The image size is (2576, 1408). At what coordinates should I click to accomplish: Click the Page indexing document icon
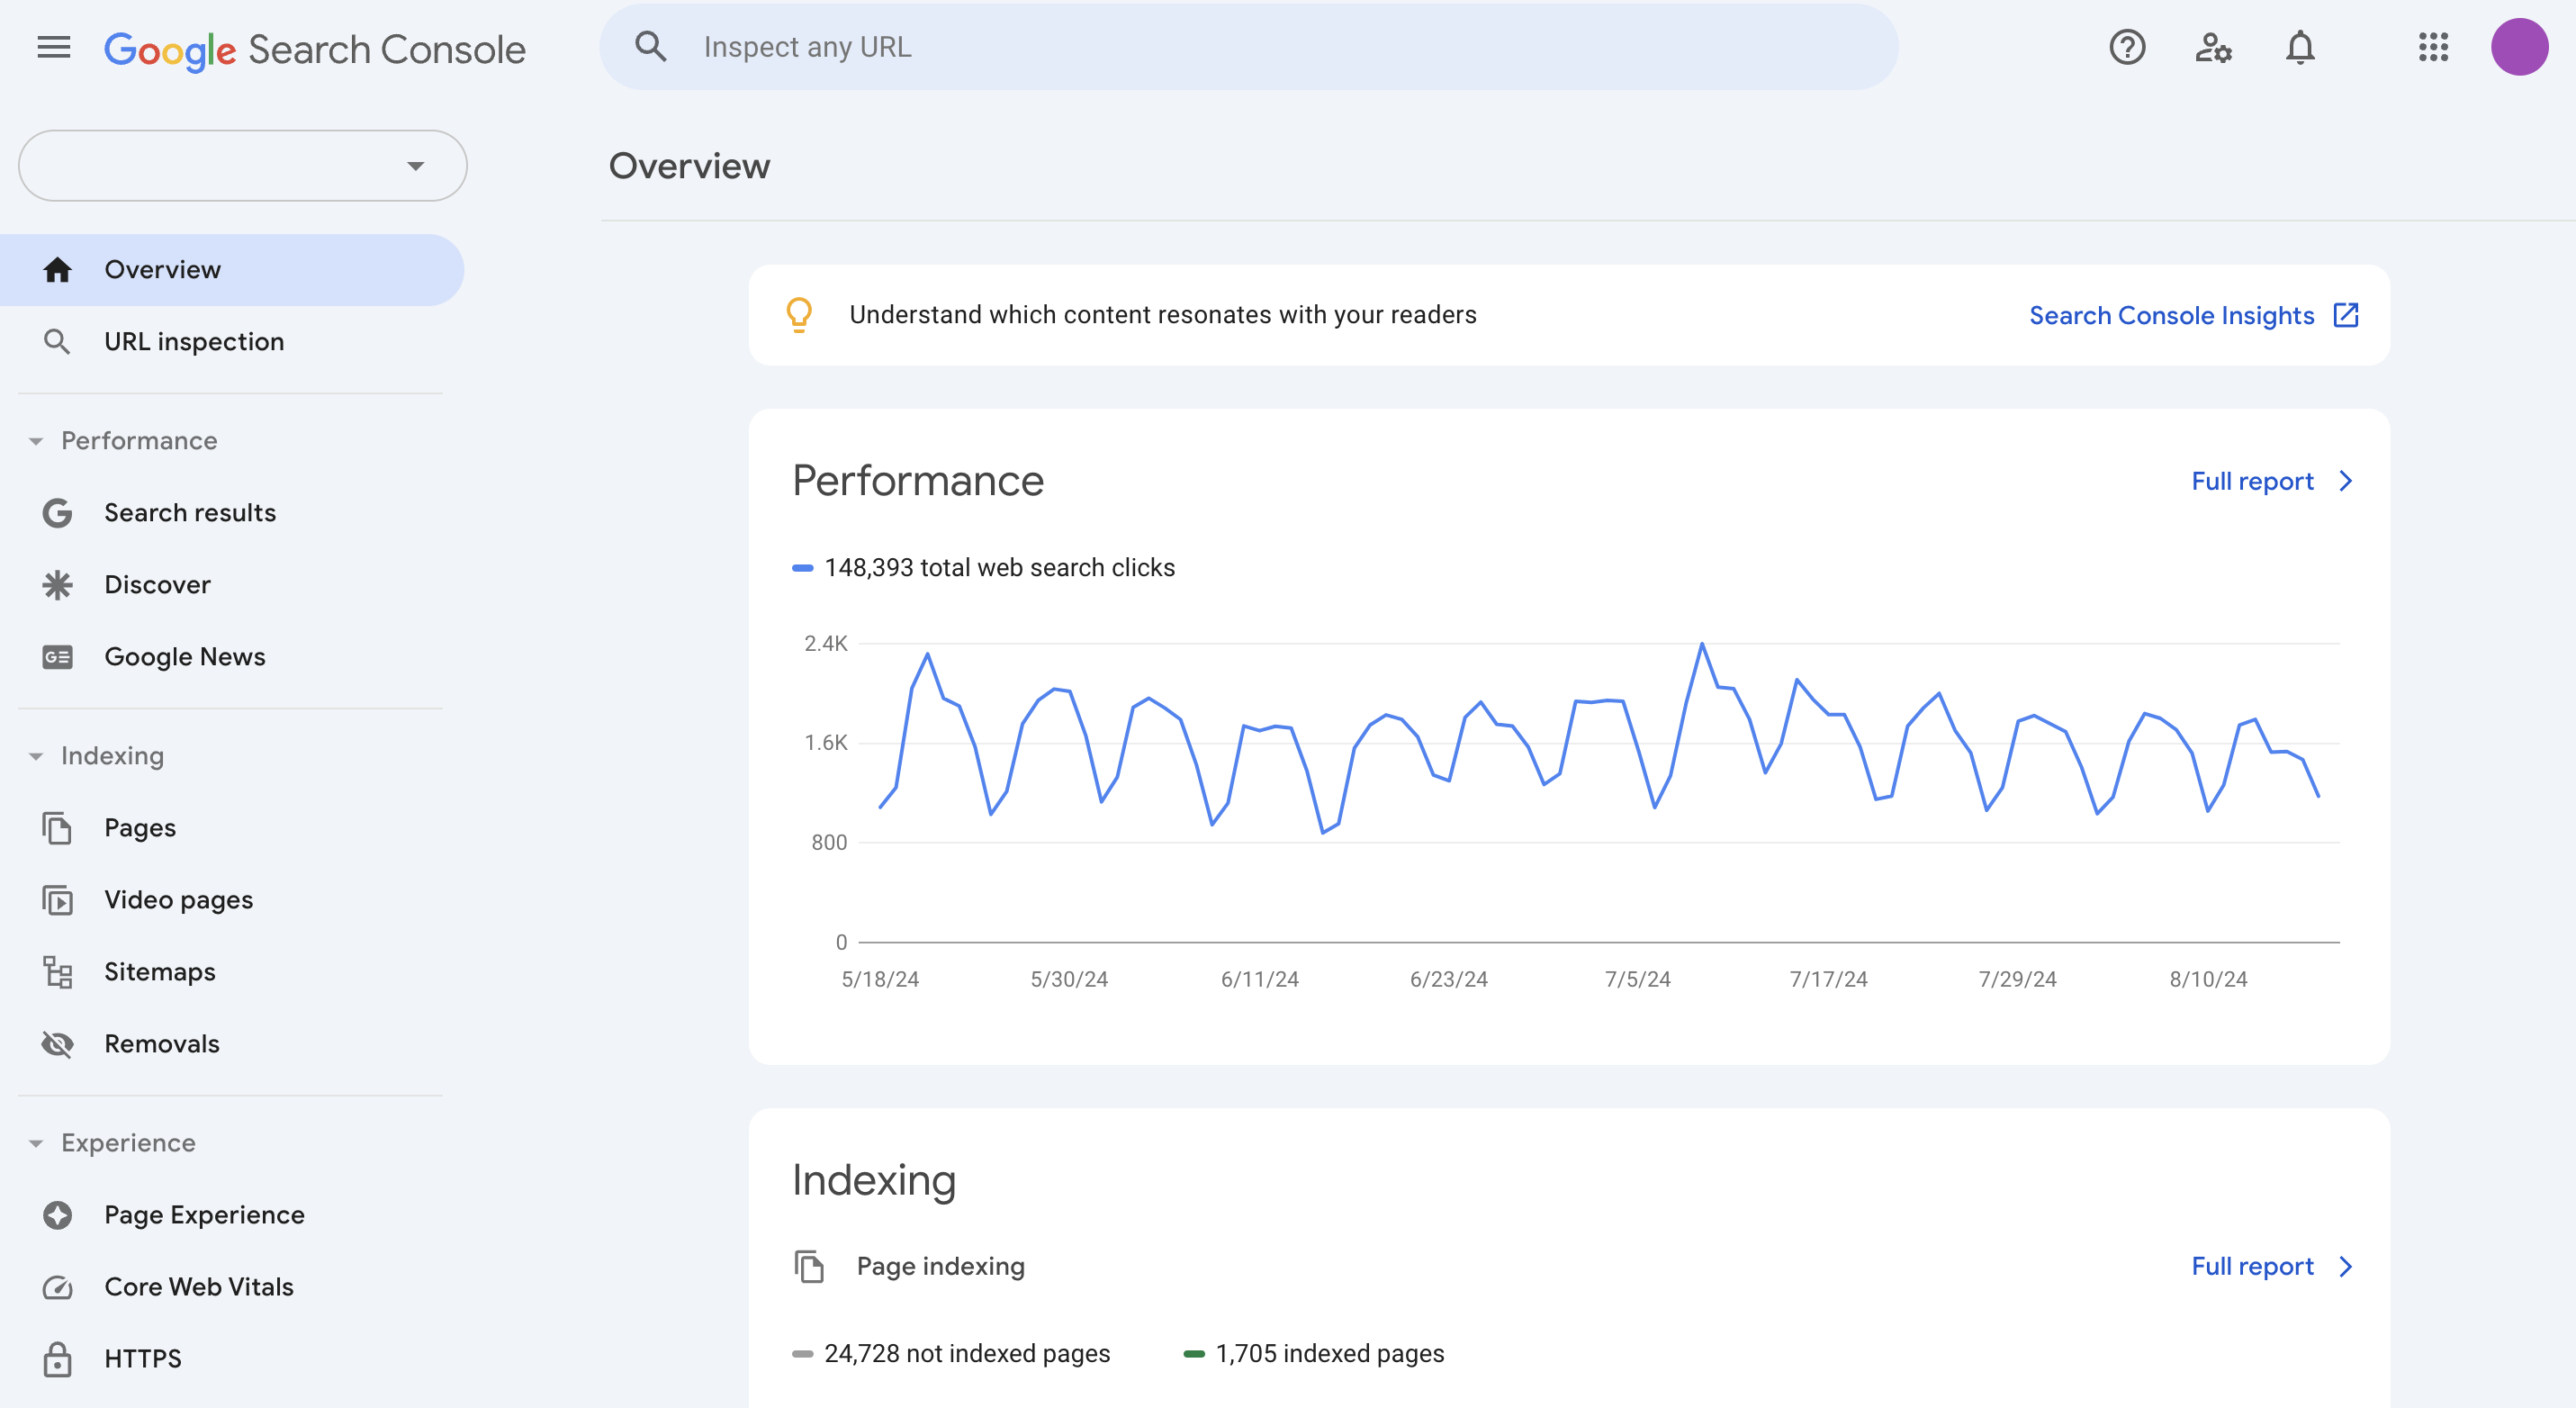pyautogui.click(x=809, y=1266)
